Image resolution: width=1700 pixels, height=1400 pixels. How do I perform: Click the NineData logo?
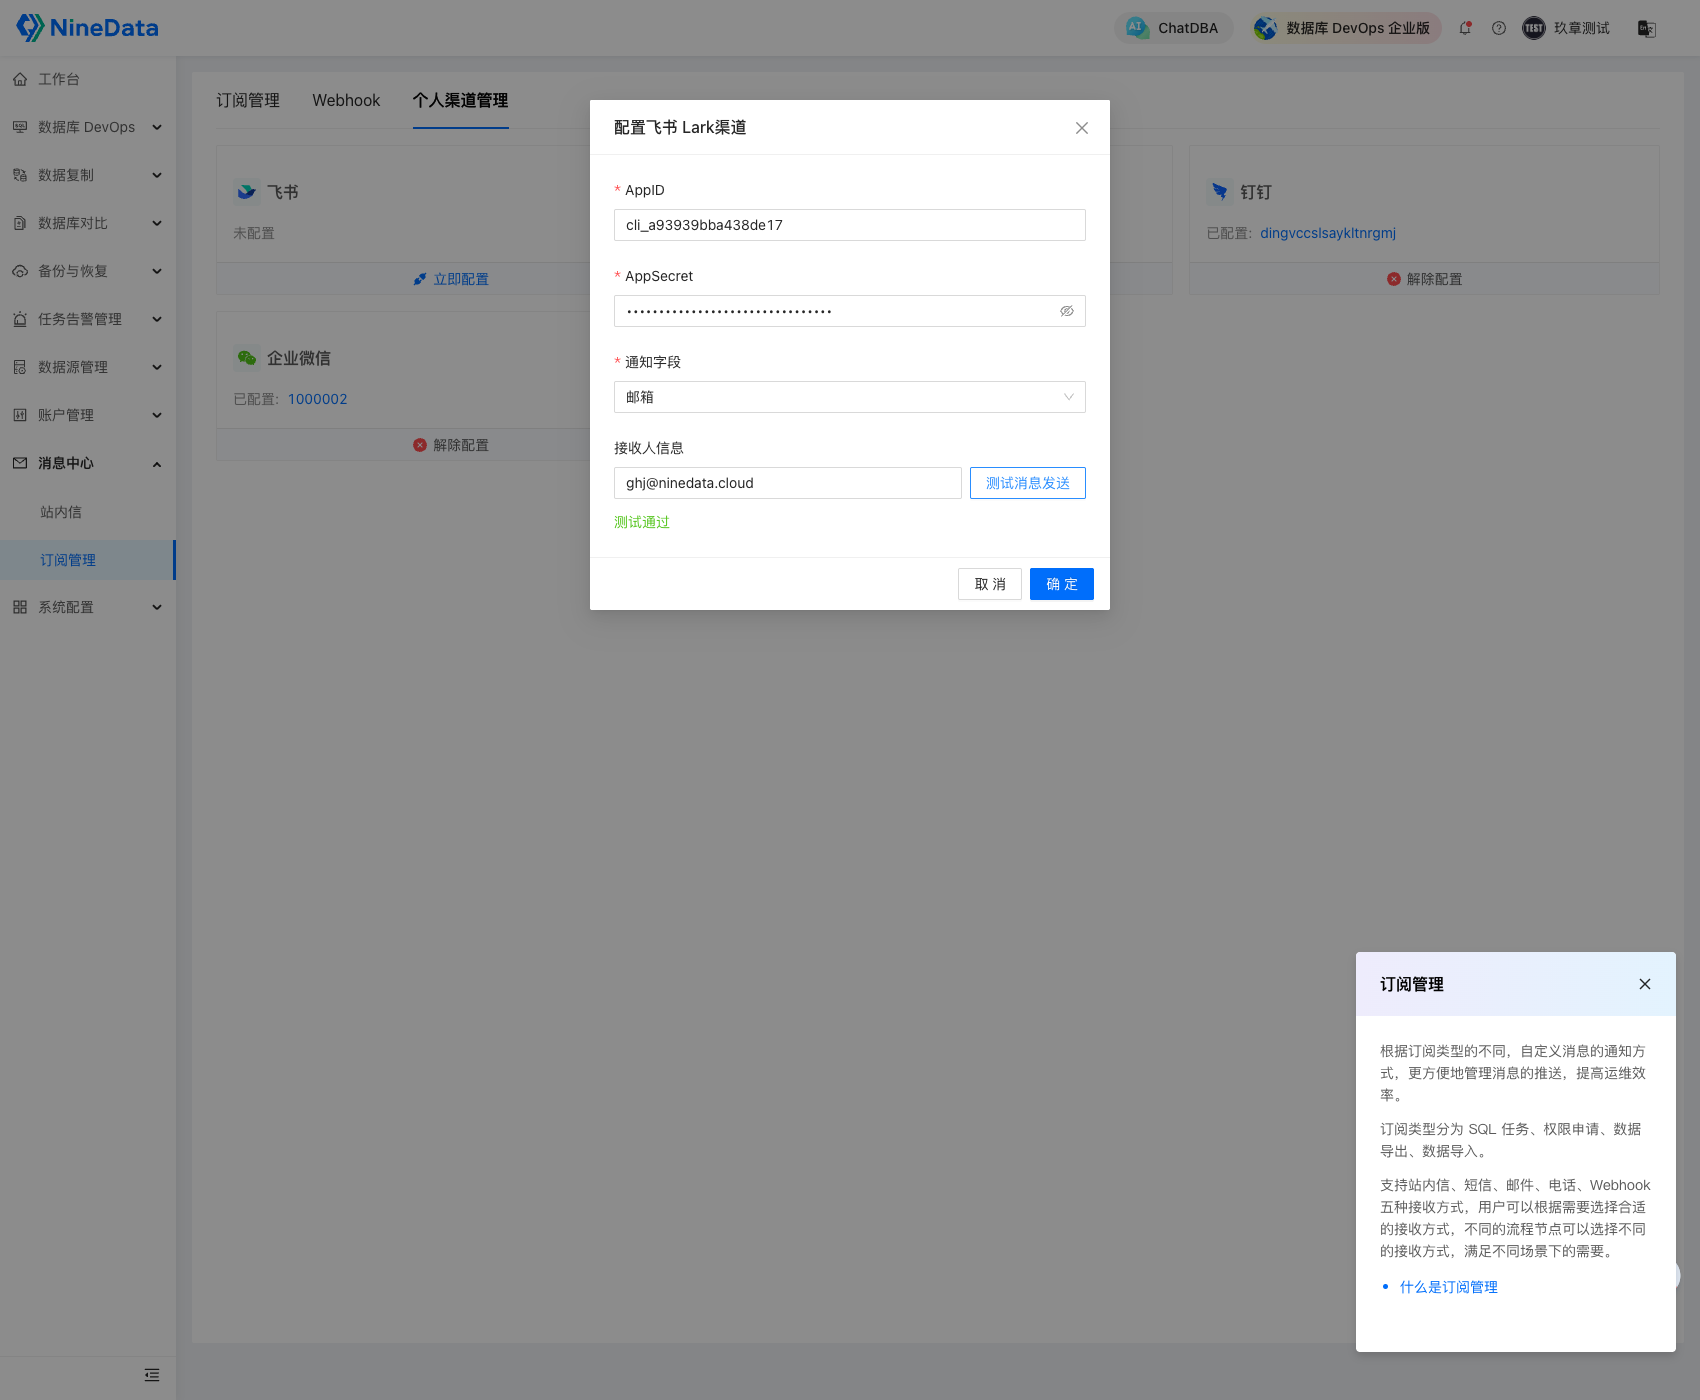click(x=88, y=28)
